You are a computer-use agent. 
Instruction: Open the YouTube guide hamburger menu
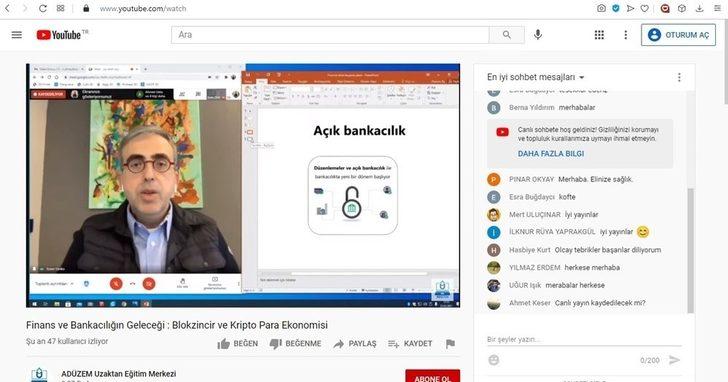[x=17, y=35]
